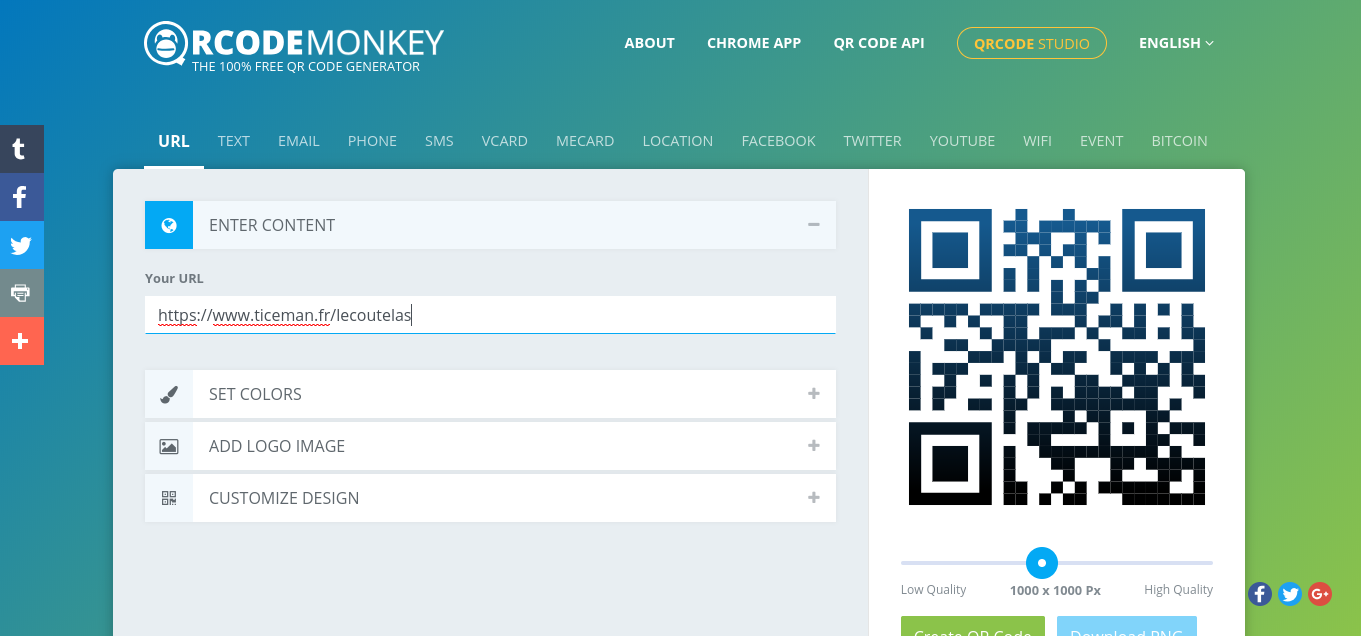Viewport: 1361px width, 636px height.
Task: Share on Twitter from left sidebar
Action: pyautogui.click(x=21, y=245)
